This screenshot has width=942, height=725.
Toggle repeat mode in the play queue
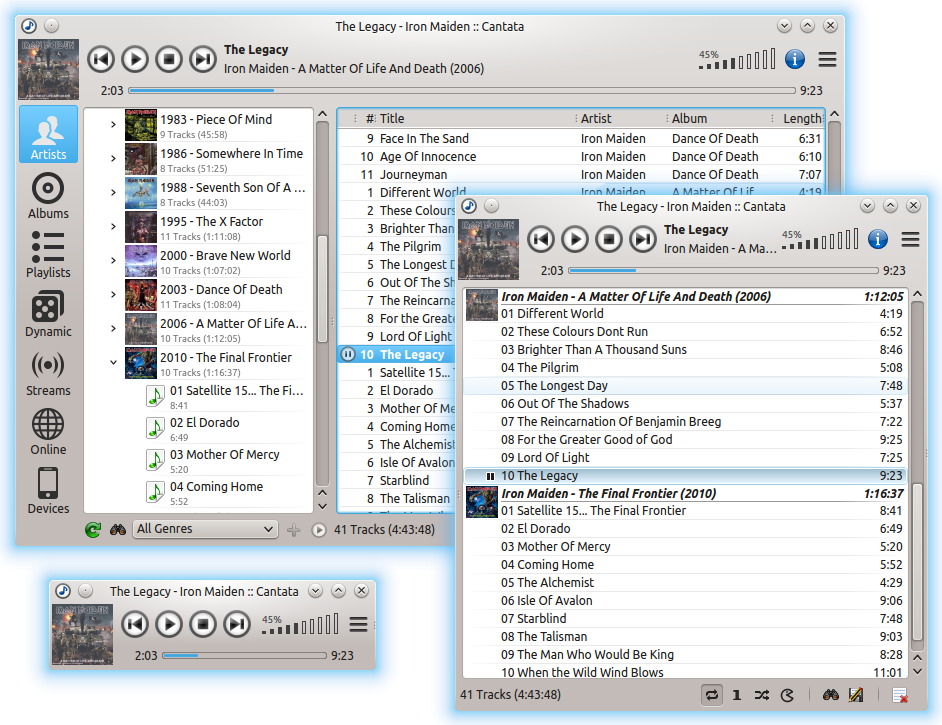coord(712,695)
